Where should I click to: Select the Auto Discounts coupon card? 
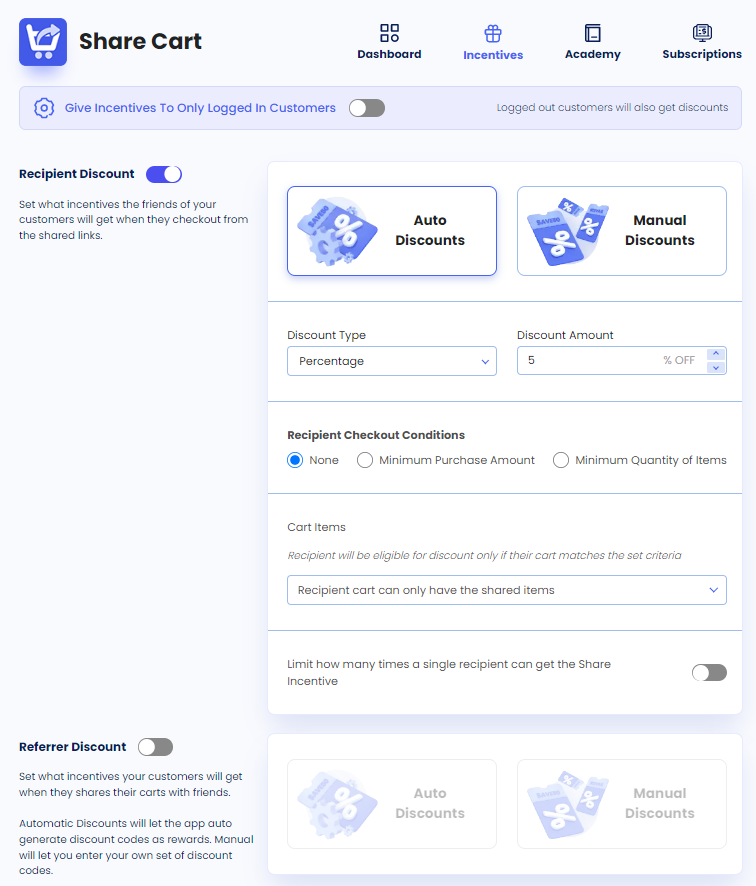coord(391,231)
